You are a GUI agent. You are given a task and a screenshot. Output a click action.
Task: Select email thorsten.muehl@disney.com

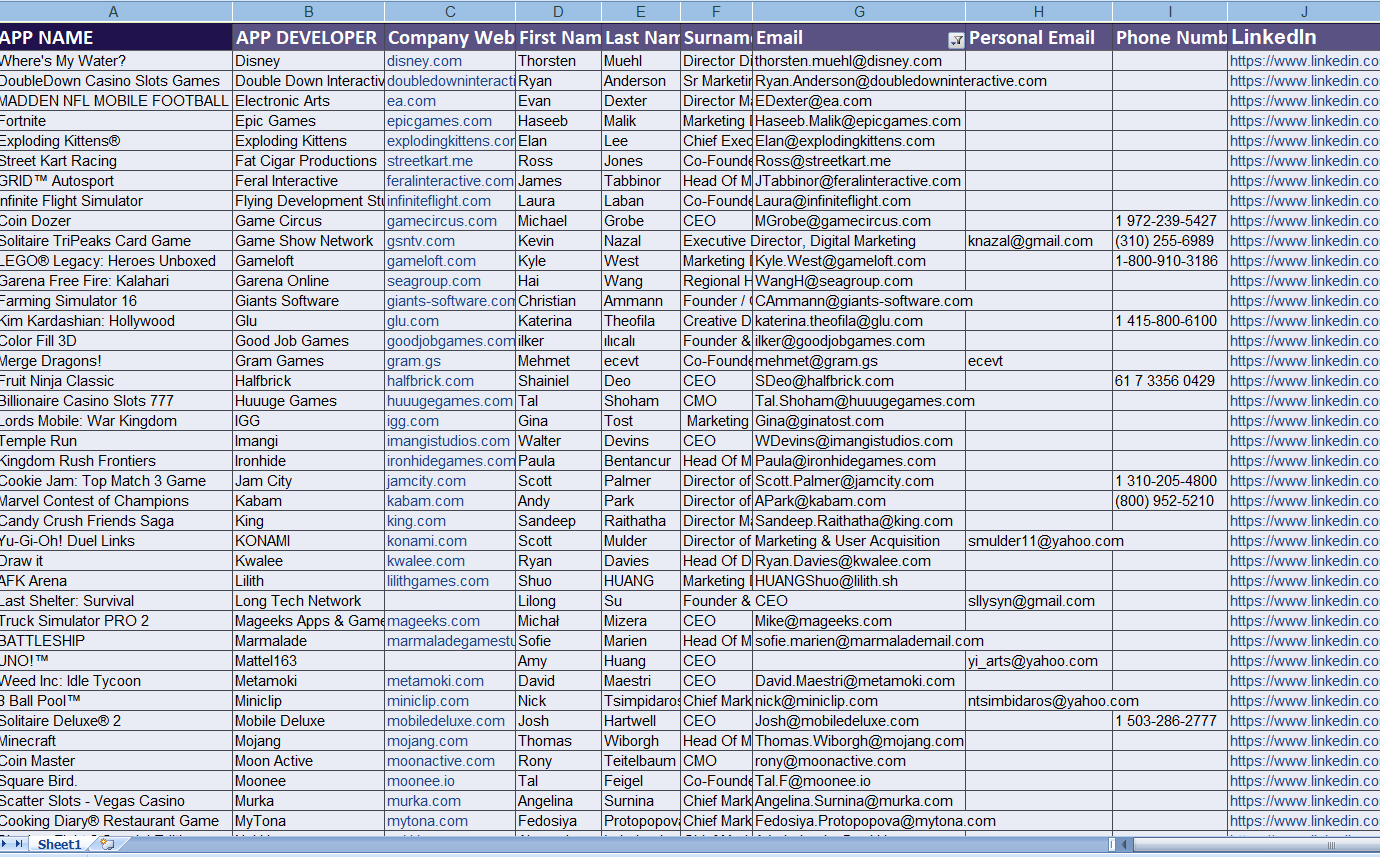click(859, 61)
